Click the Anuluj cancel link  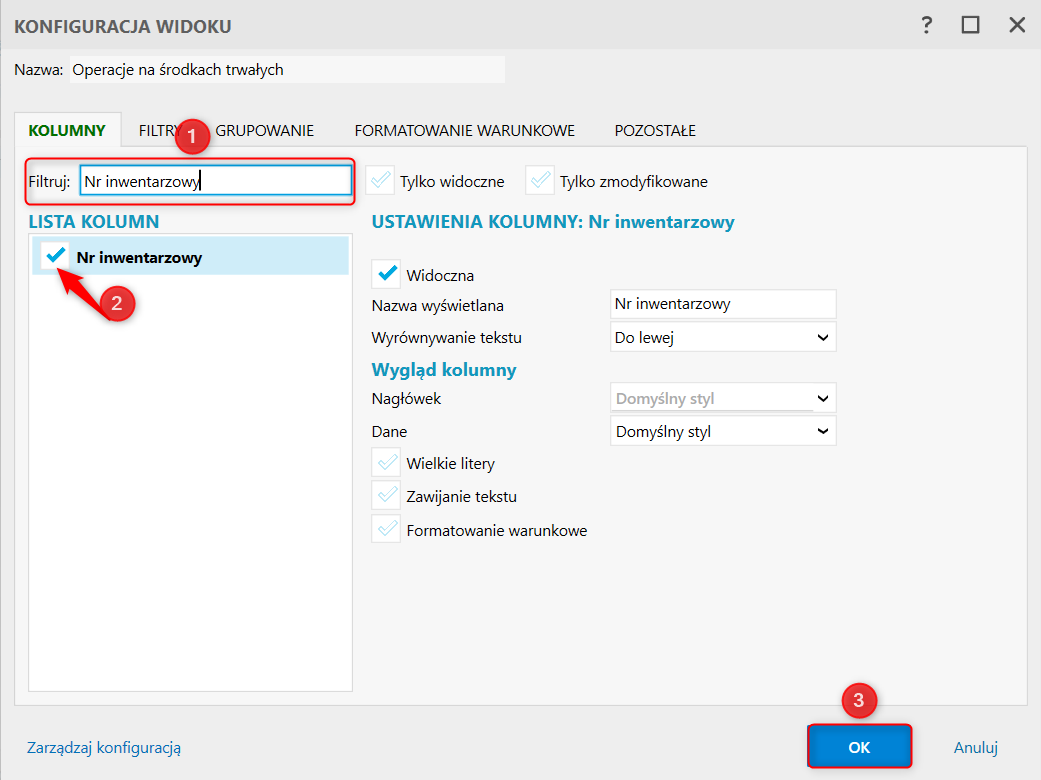tap(975, 747)
